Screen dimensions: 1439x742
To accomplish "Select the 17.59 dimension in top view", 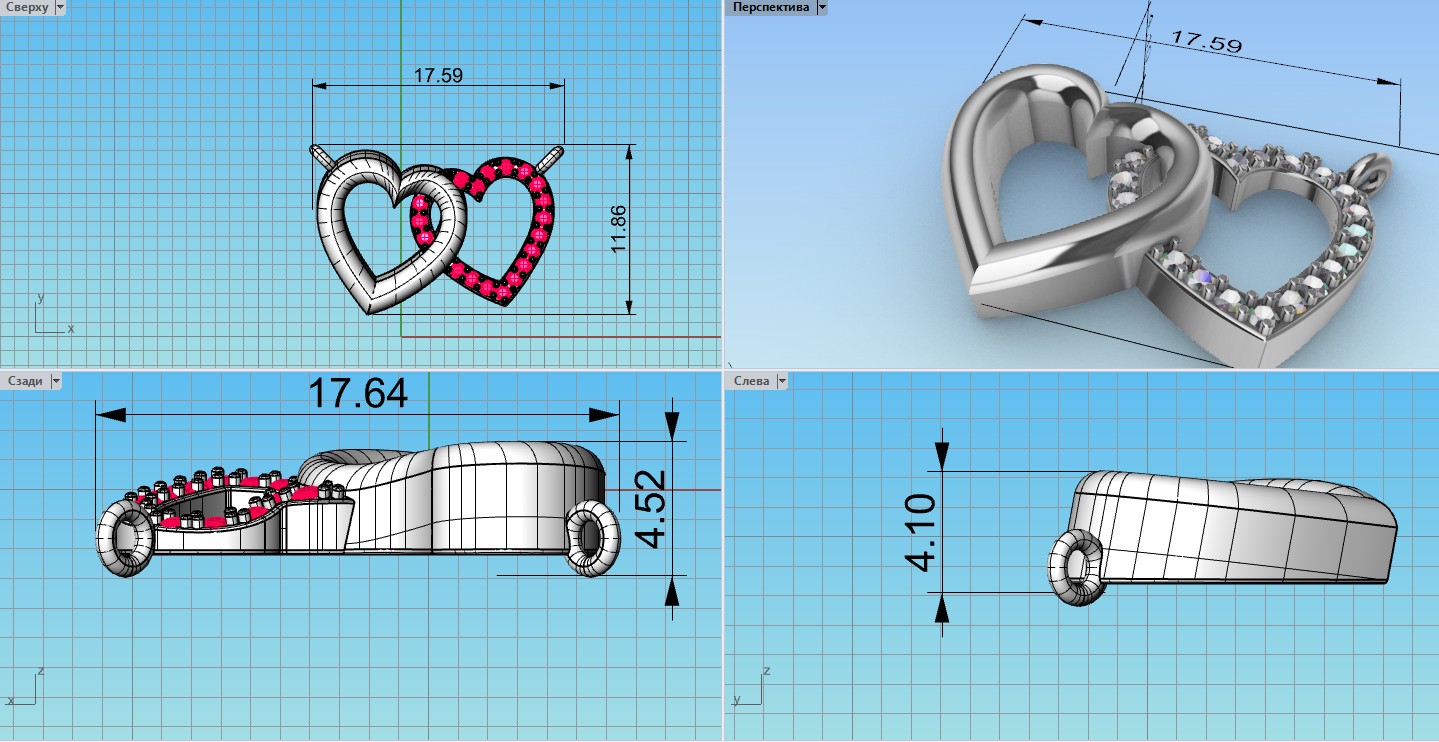I will [438, 75].
